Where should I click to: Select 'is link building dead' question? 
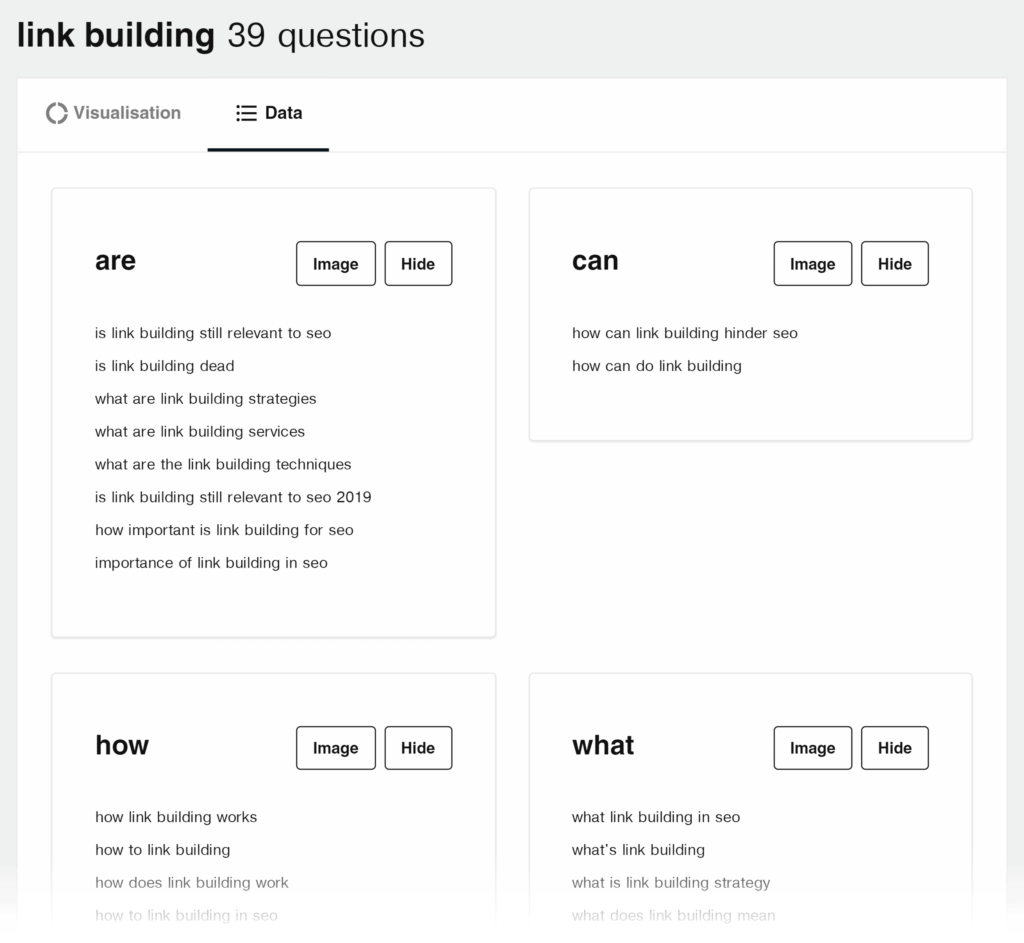point(165,366)
